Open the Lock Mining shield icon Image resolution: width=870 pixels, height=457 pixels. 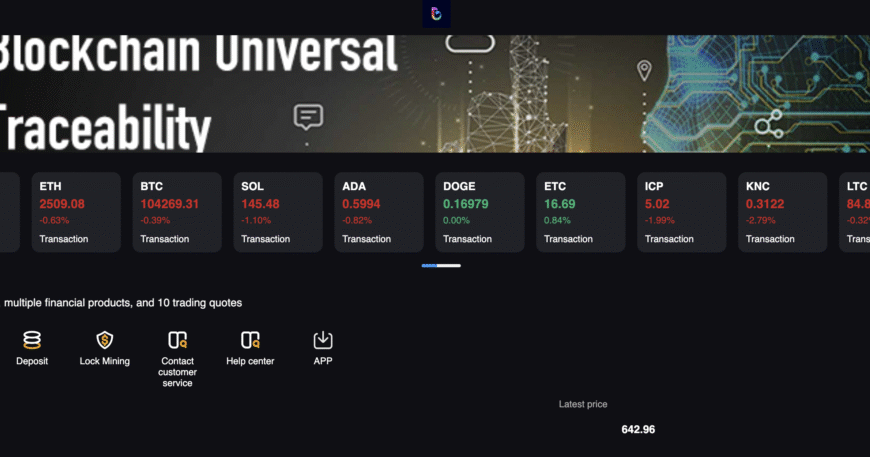click(104, 340)
